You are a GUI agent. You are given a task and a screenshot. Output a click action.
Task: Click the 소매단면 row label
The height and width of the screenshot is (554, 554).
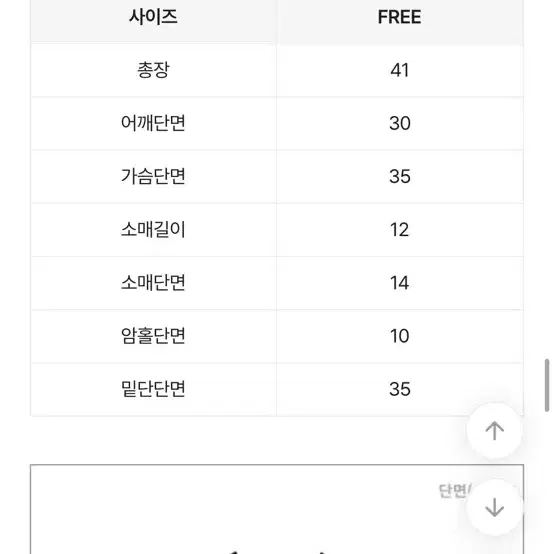pyautogui.click(x=153, y=282)
